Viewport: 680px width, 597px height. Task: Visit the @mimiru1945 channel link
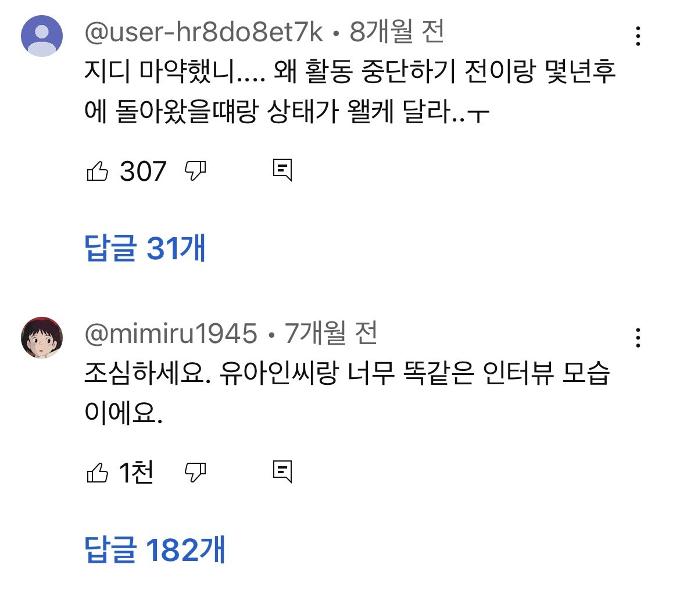pos(171,333)
